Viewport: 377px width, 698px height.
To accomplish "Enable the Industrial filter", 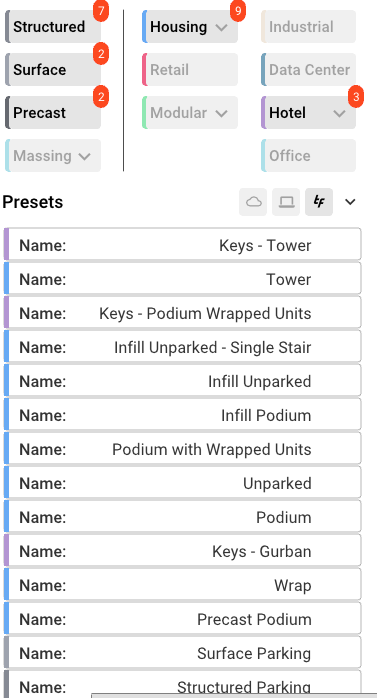I will 308,27.
